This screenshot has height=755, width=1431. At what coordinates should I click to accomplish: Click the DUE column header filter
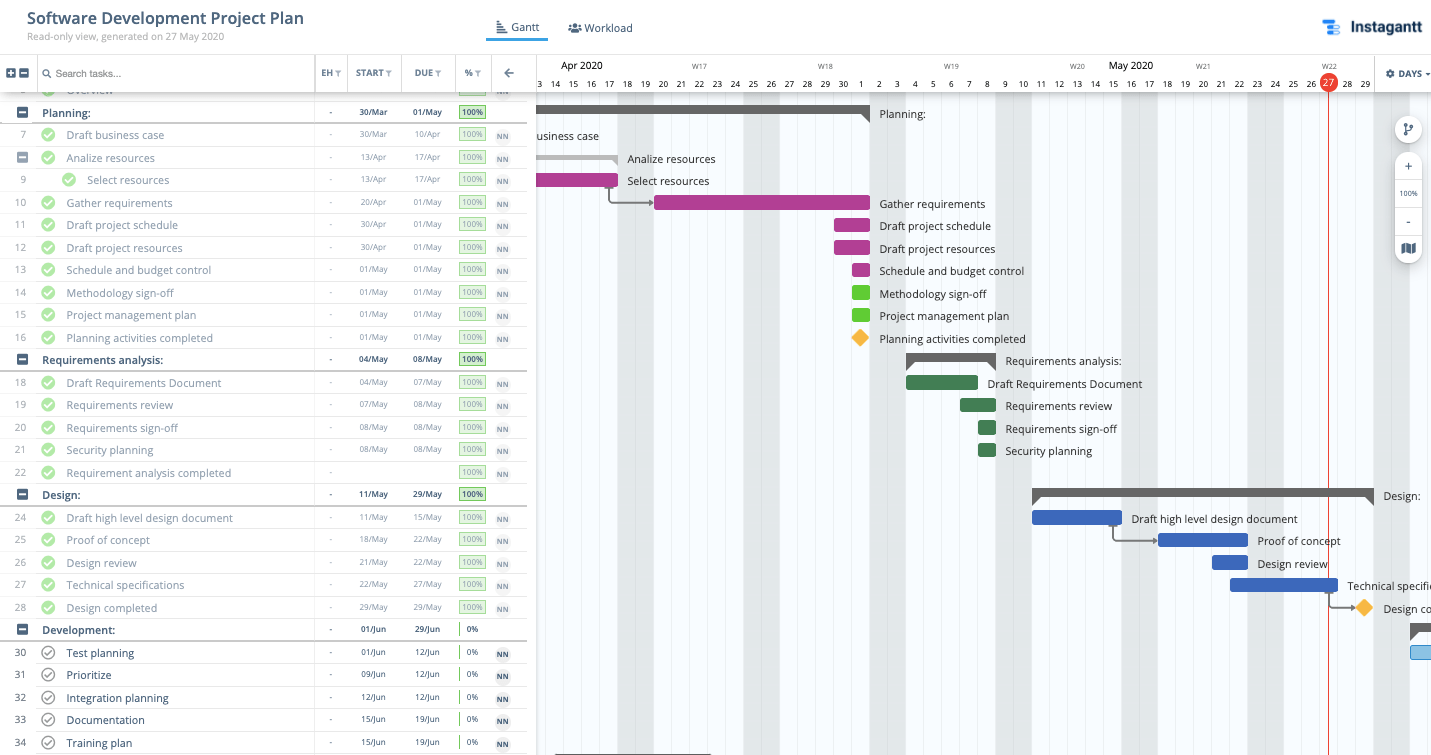[x=428, y=73]
